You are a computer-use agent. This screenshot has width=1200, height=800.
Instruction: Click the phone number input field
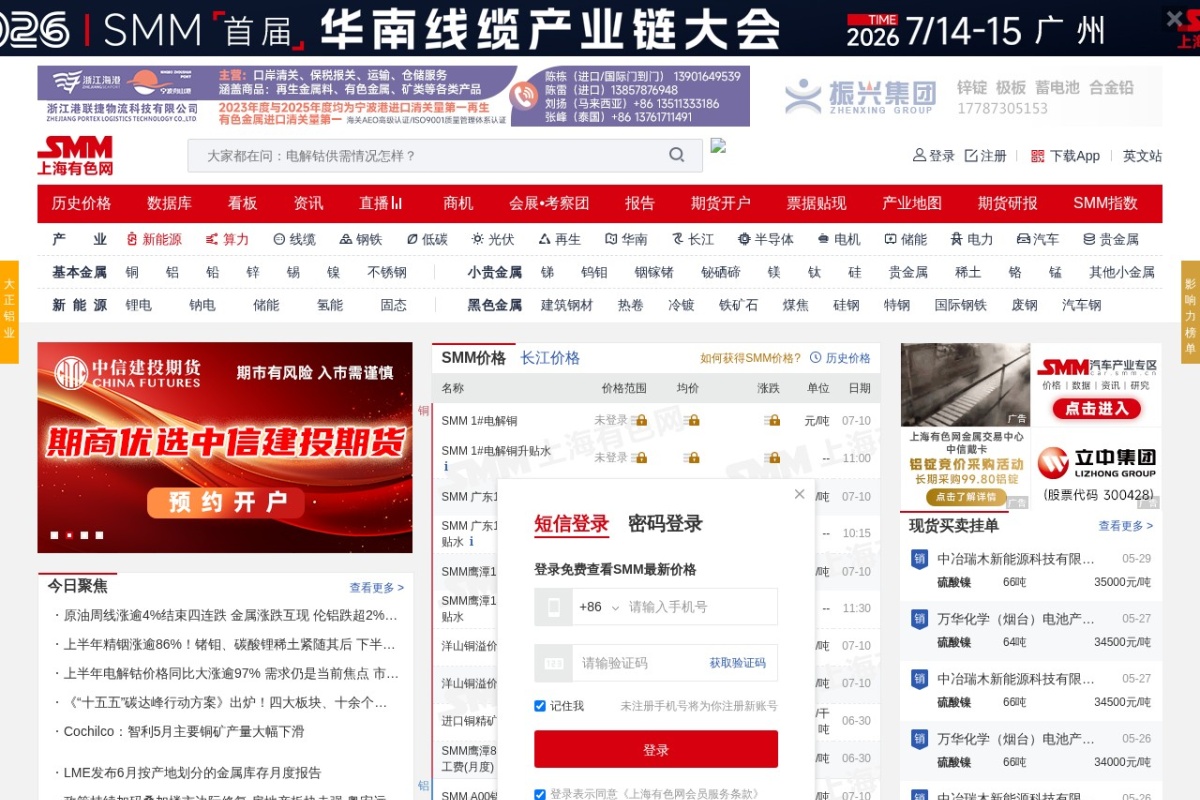pos(700,607)
